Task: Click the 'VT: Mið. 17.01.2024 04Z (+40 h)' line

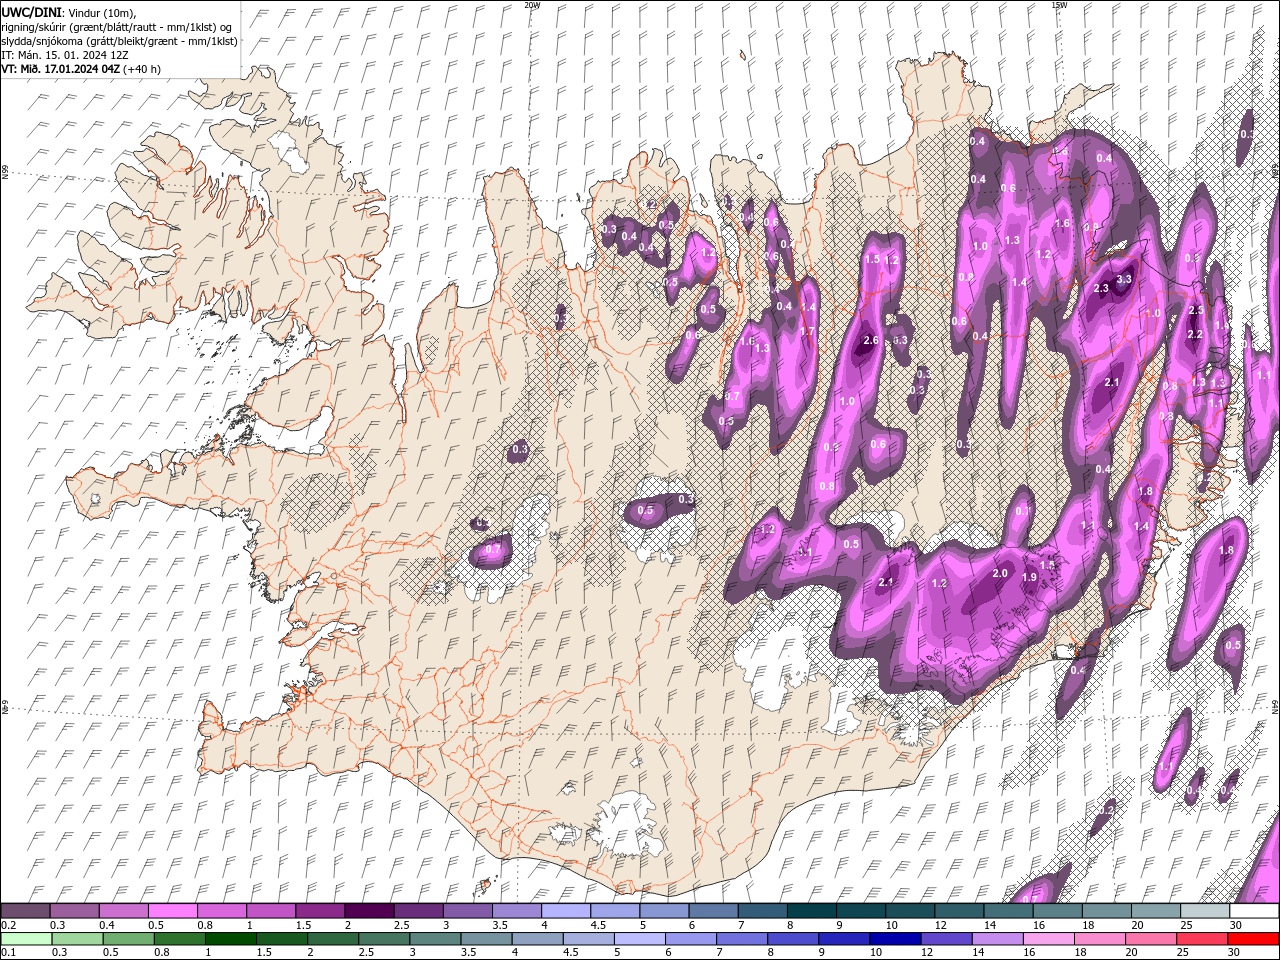Action: click(81, 69)
